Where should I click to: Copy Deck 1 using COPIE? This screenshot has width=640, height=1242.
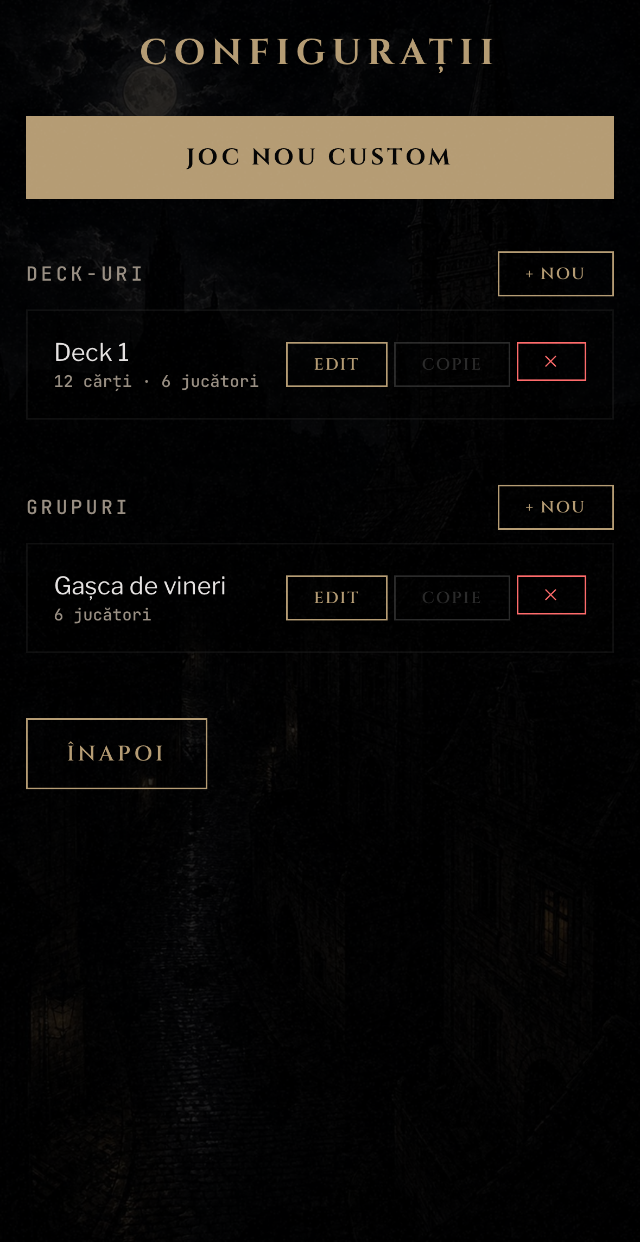coord(452,364)
